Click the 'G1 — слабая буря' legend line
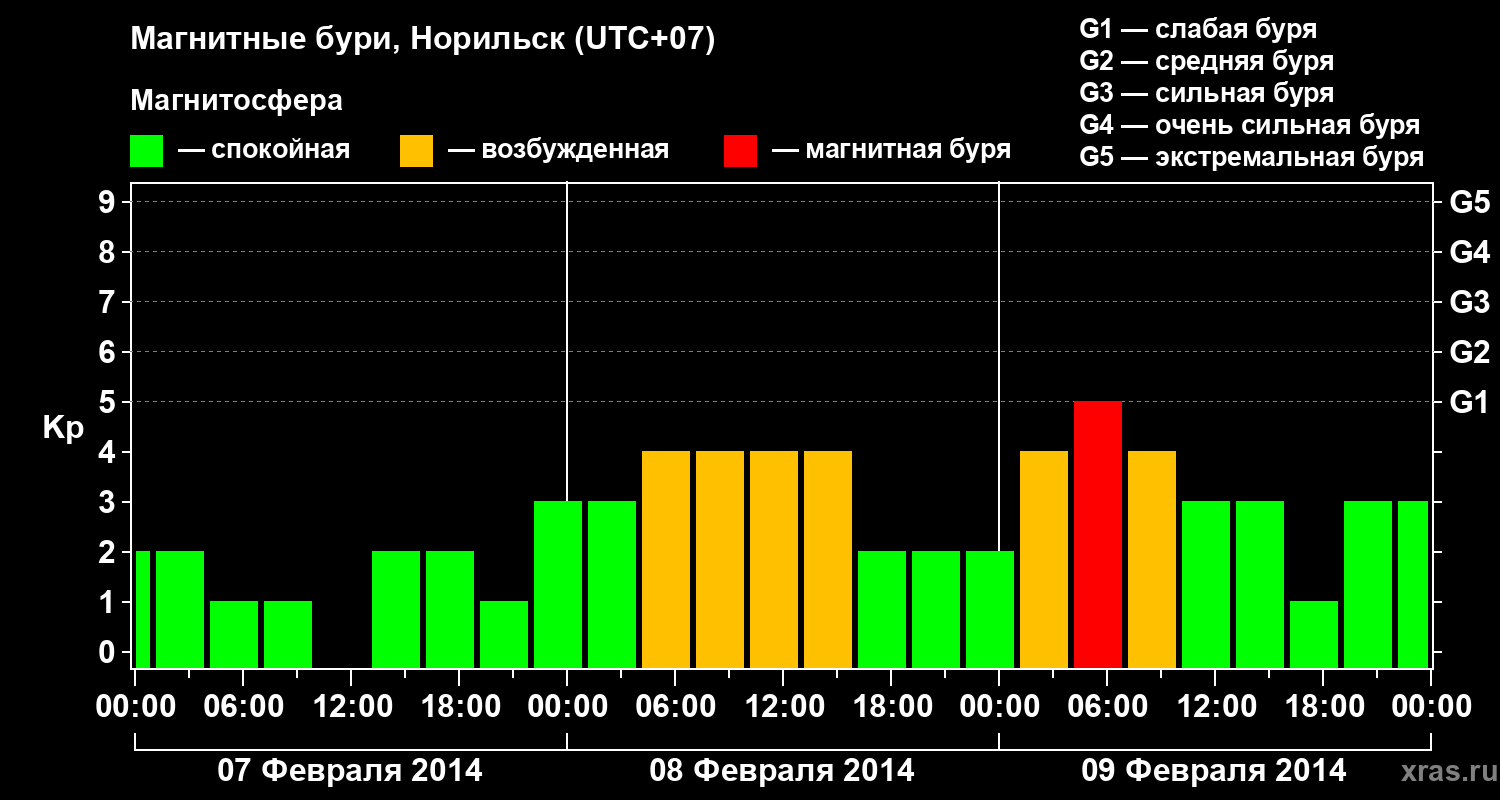Image resolution: width=1500 pixels, height=800 pixels. [1198, 29]
